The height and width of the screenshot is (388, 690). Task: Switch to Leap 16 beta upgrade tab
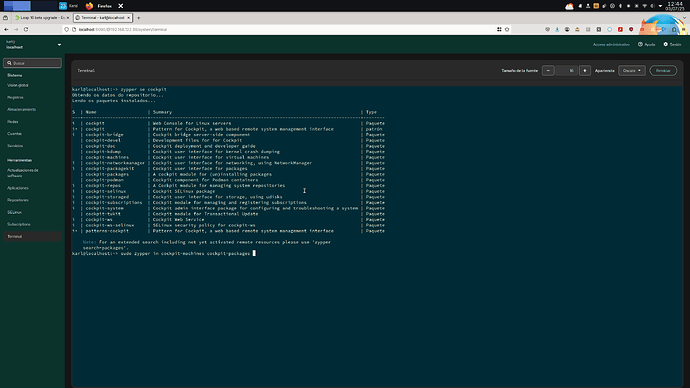[x=41, y=18]
